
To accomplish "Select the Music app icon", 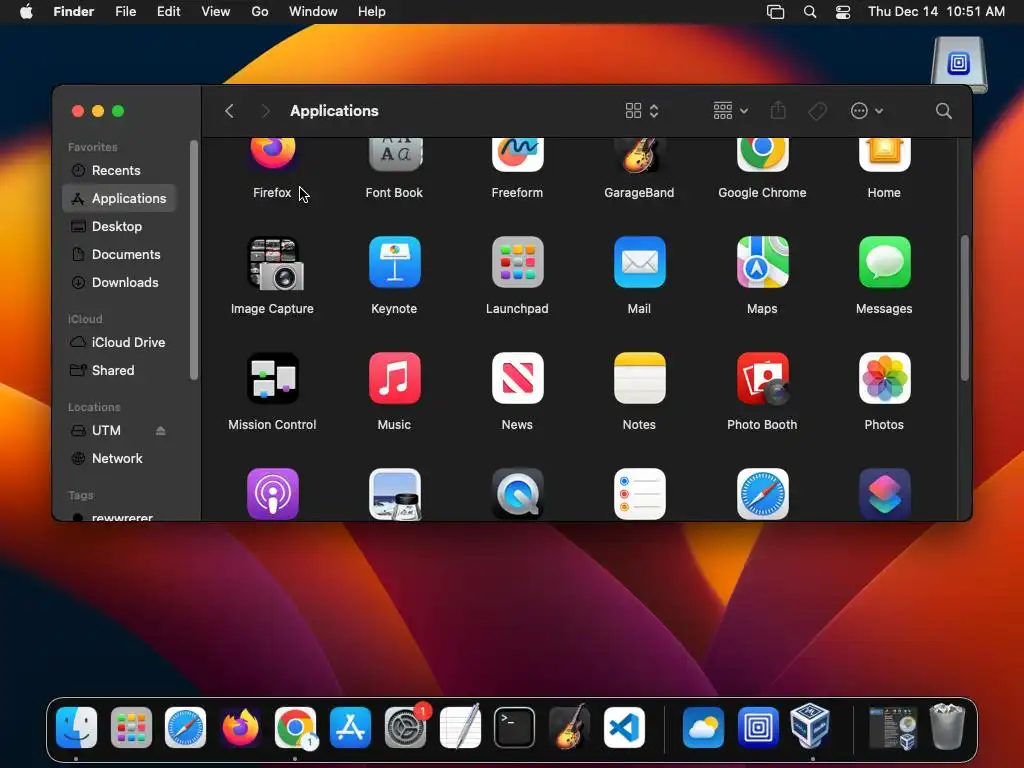I will [394, 378].
